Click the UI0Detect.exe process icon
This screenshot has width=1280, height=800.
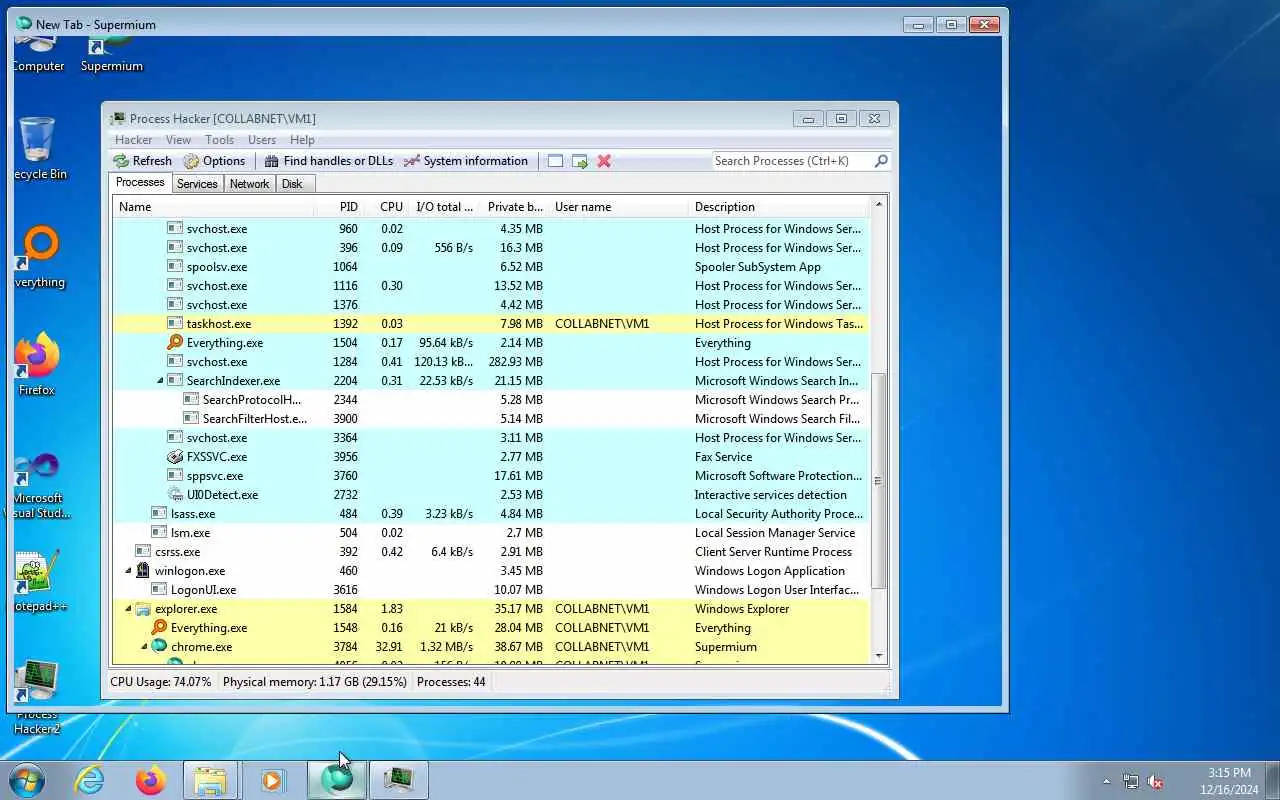coord(175,495)
